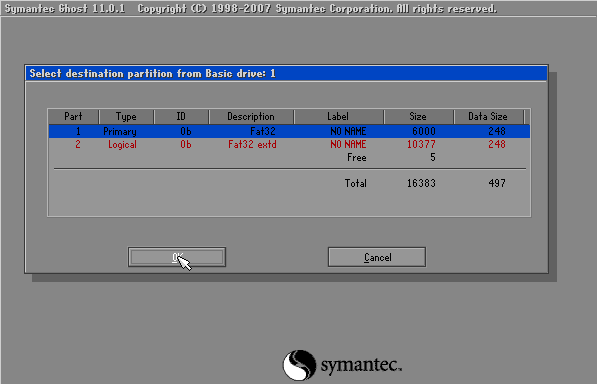Click the Data Size column header
Image resolution: width=597 pixels, height=384 pixels.
pos(488,116)
